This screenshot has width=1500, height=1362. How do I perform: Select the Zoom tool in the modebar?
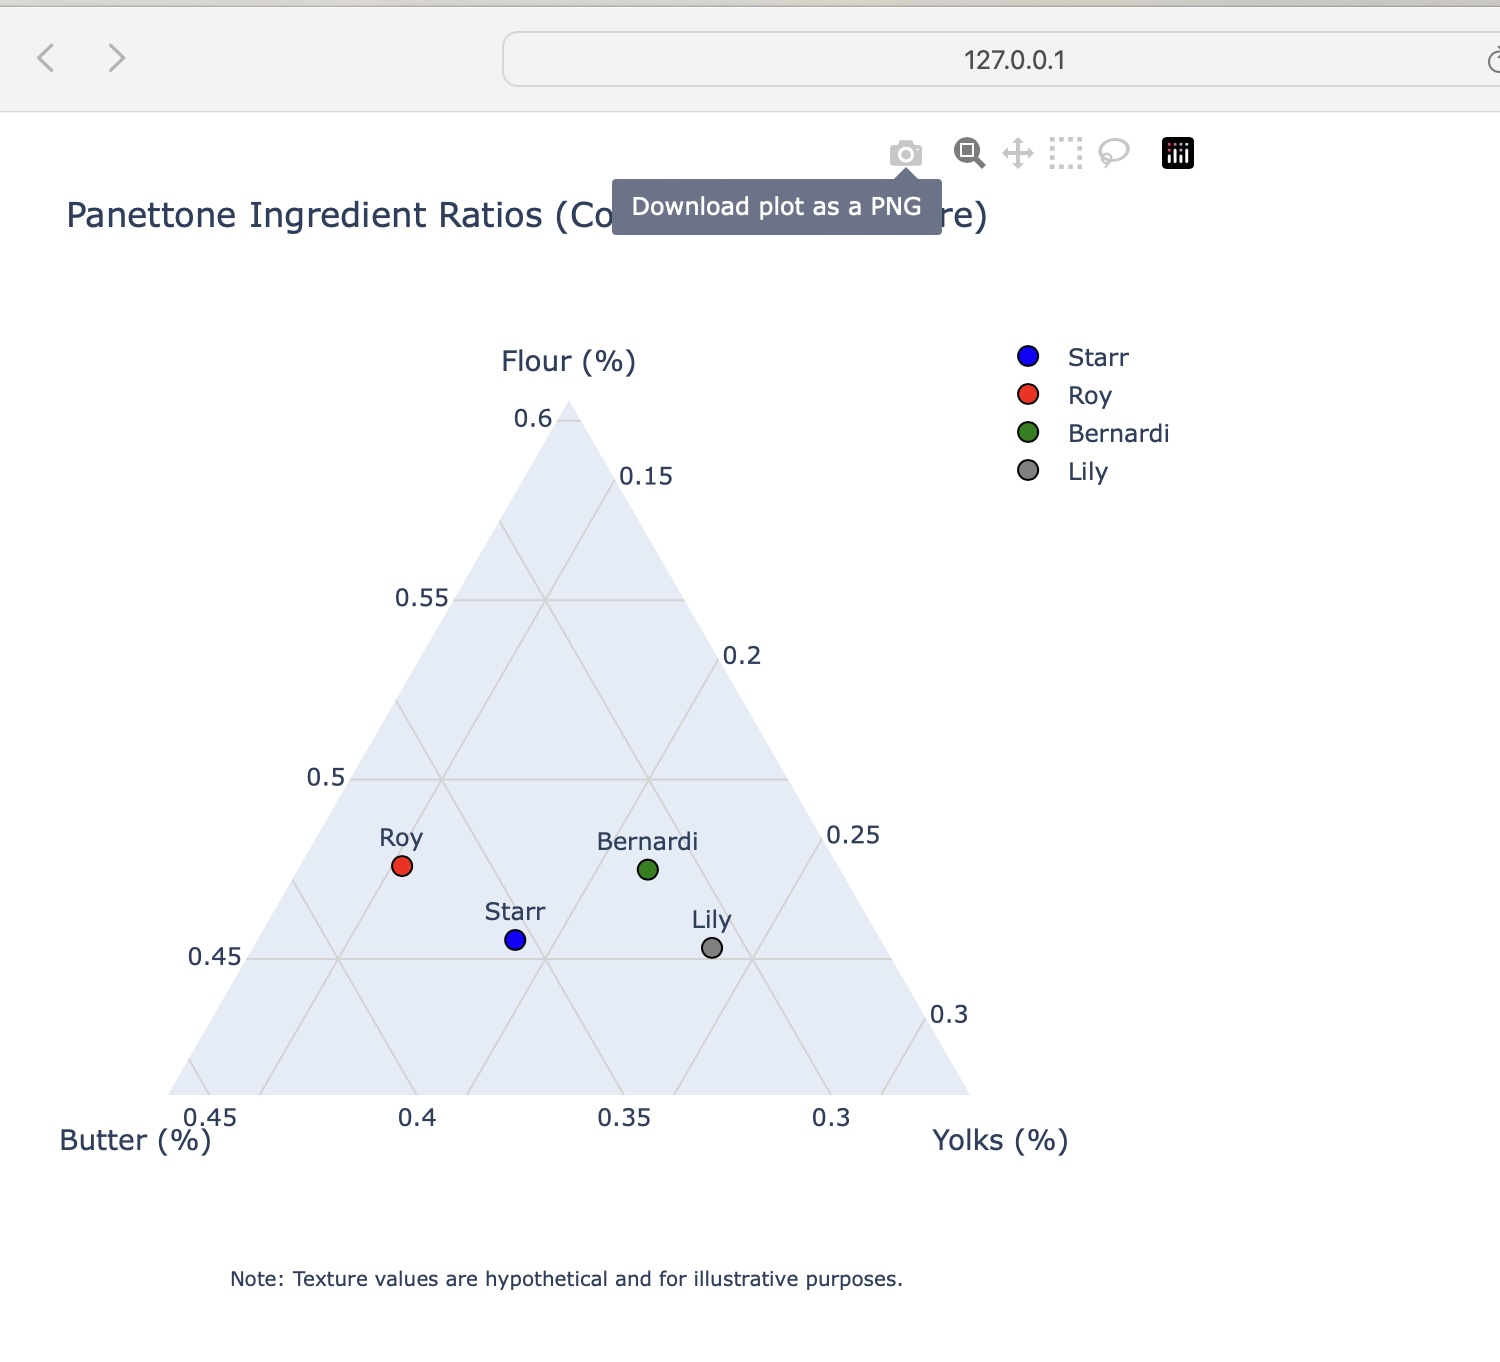(968, 153)
